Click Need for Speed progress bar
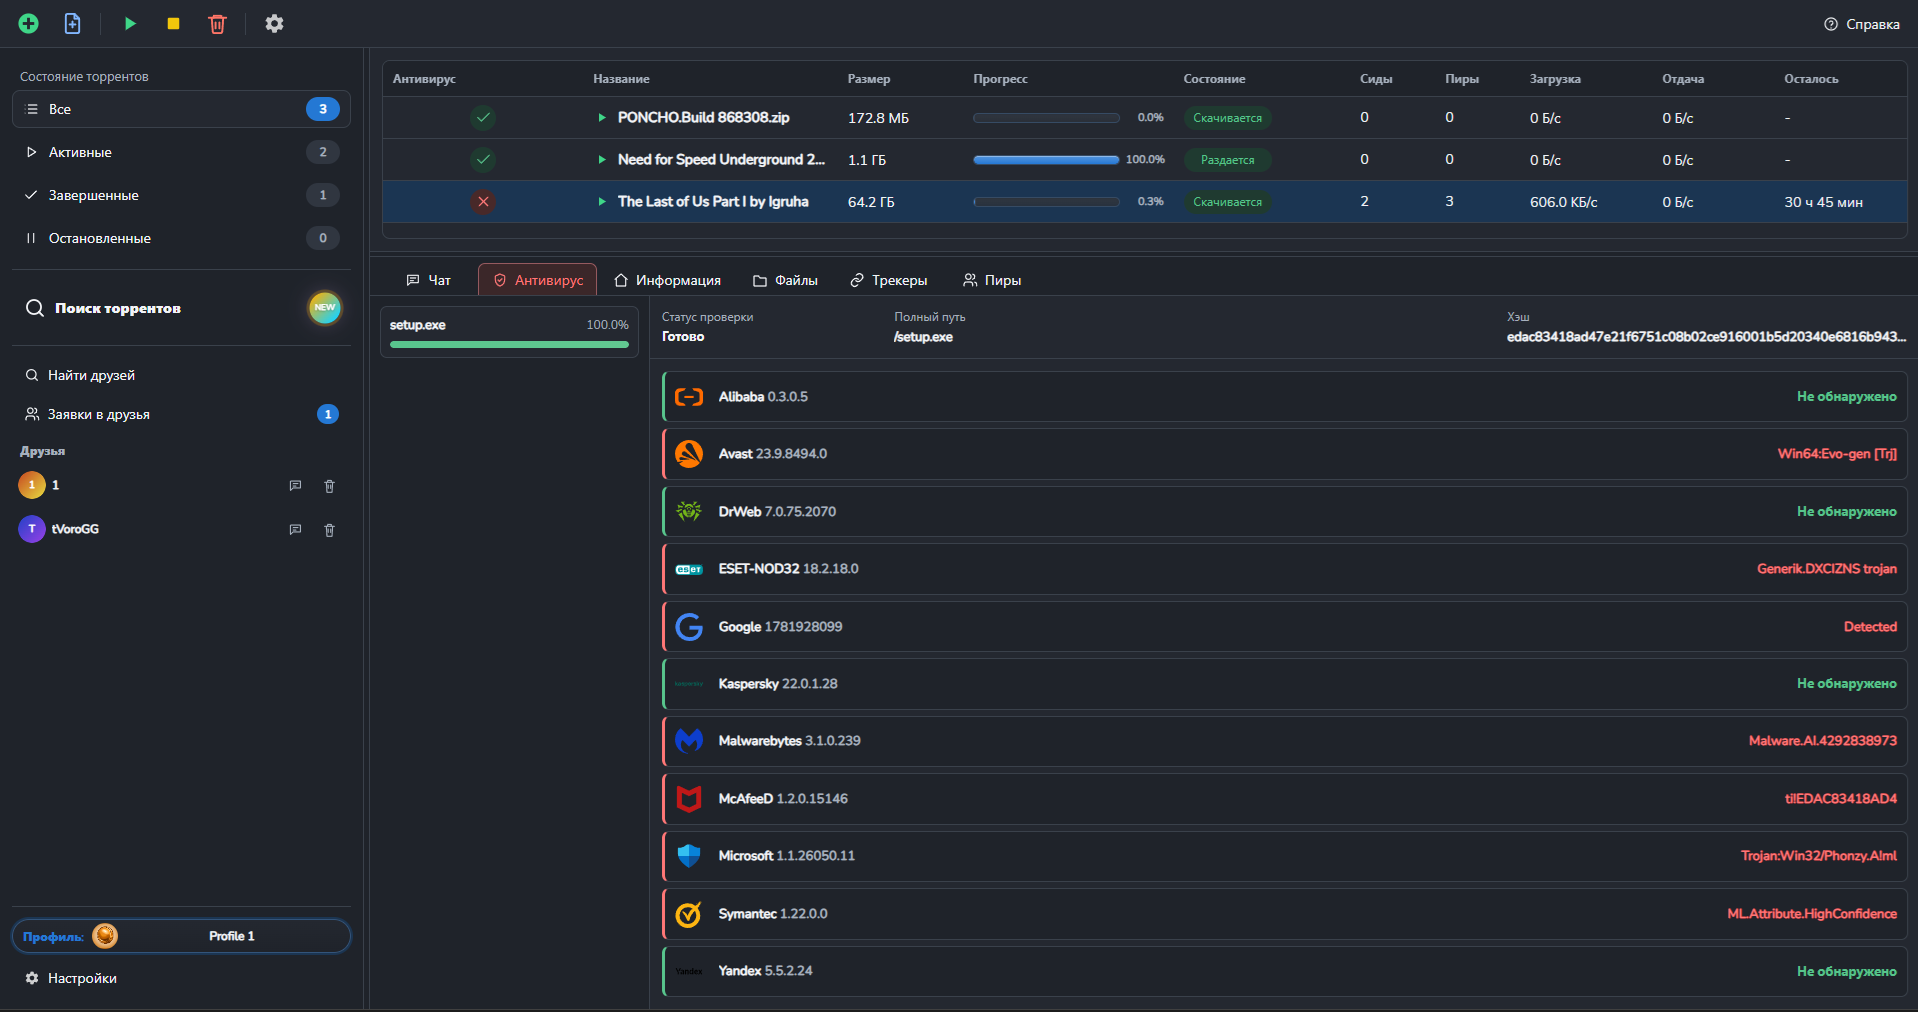 [1045, 159]
